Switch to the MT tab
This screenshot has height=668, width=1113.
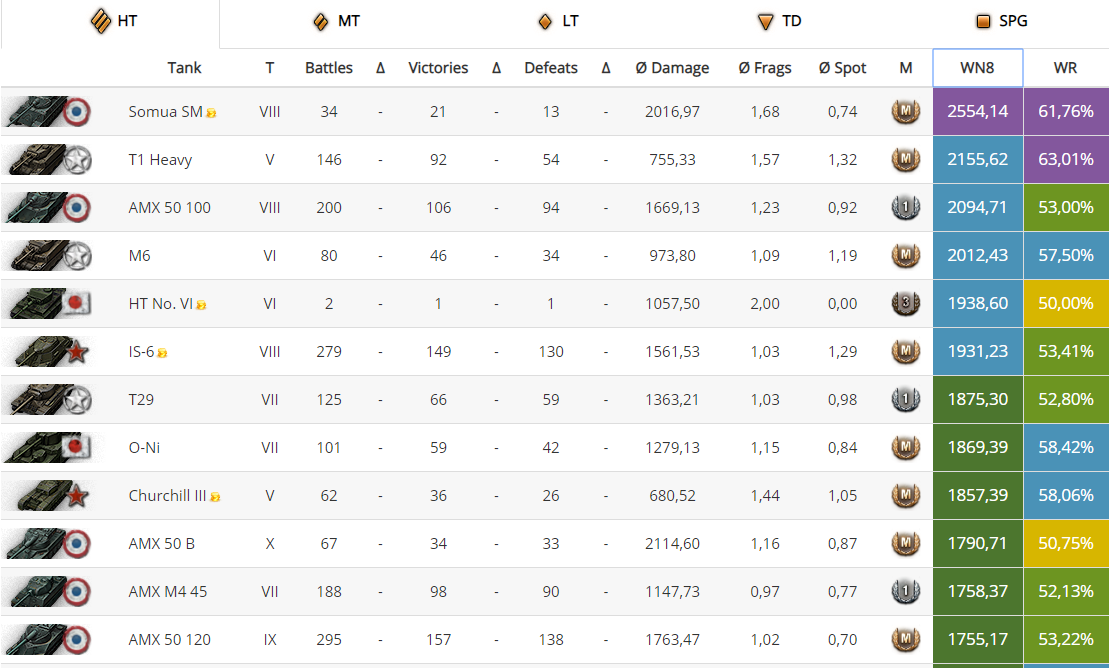click(336, 21)
